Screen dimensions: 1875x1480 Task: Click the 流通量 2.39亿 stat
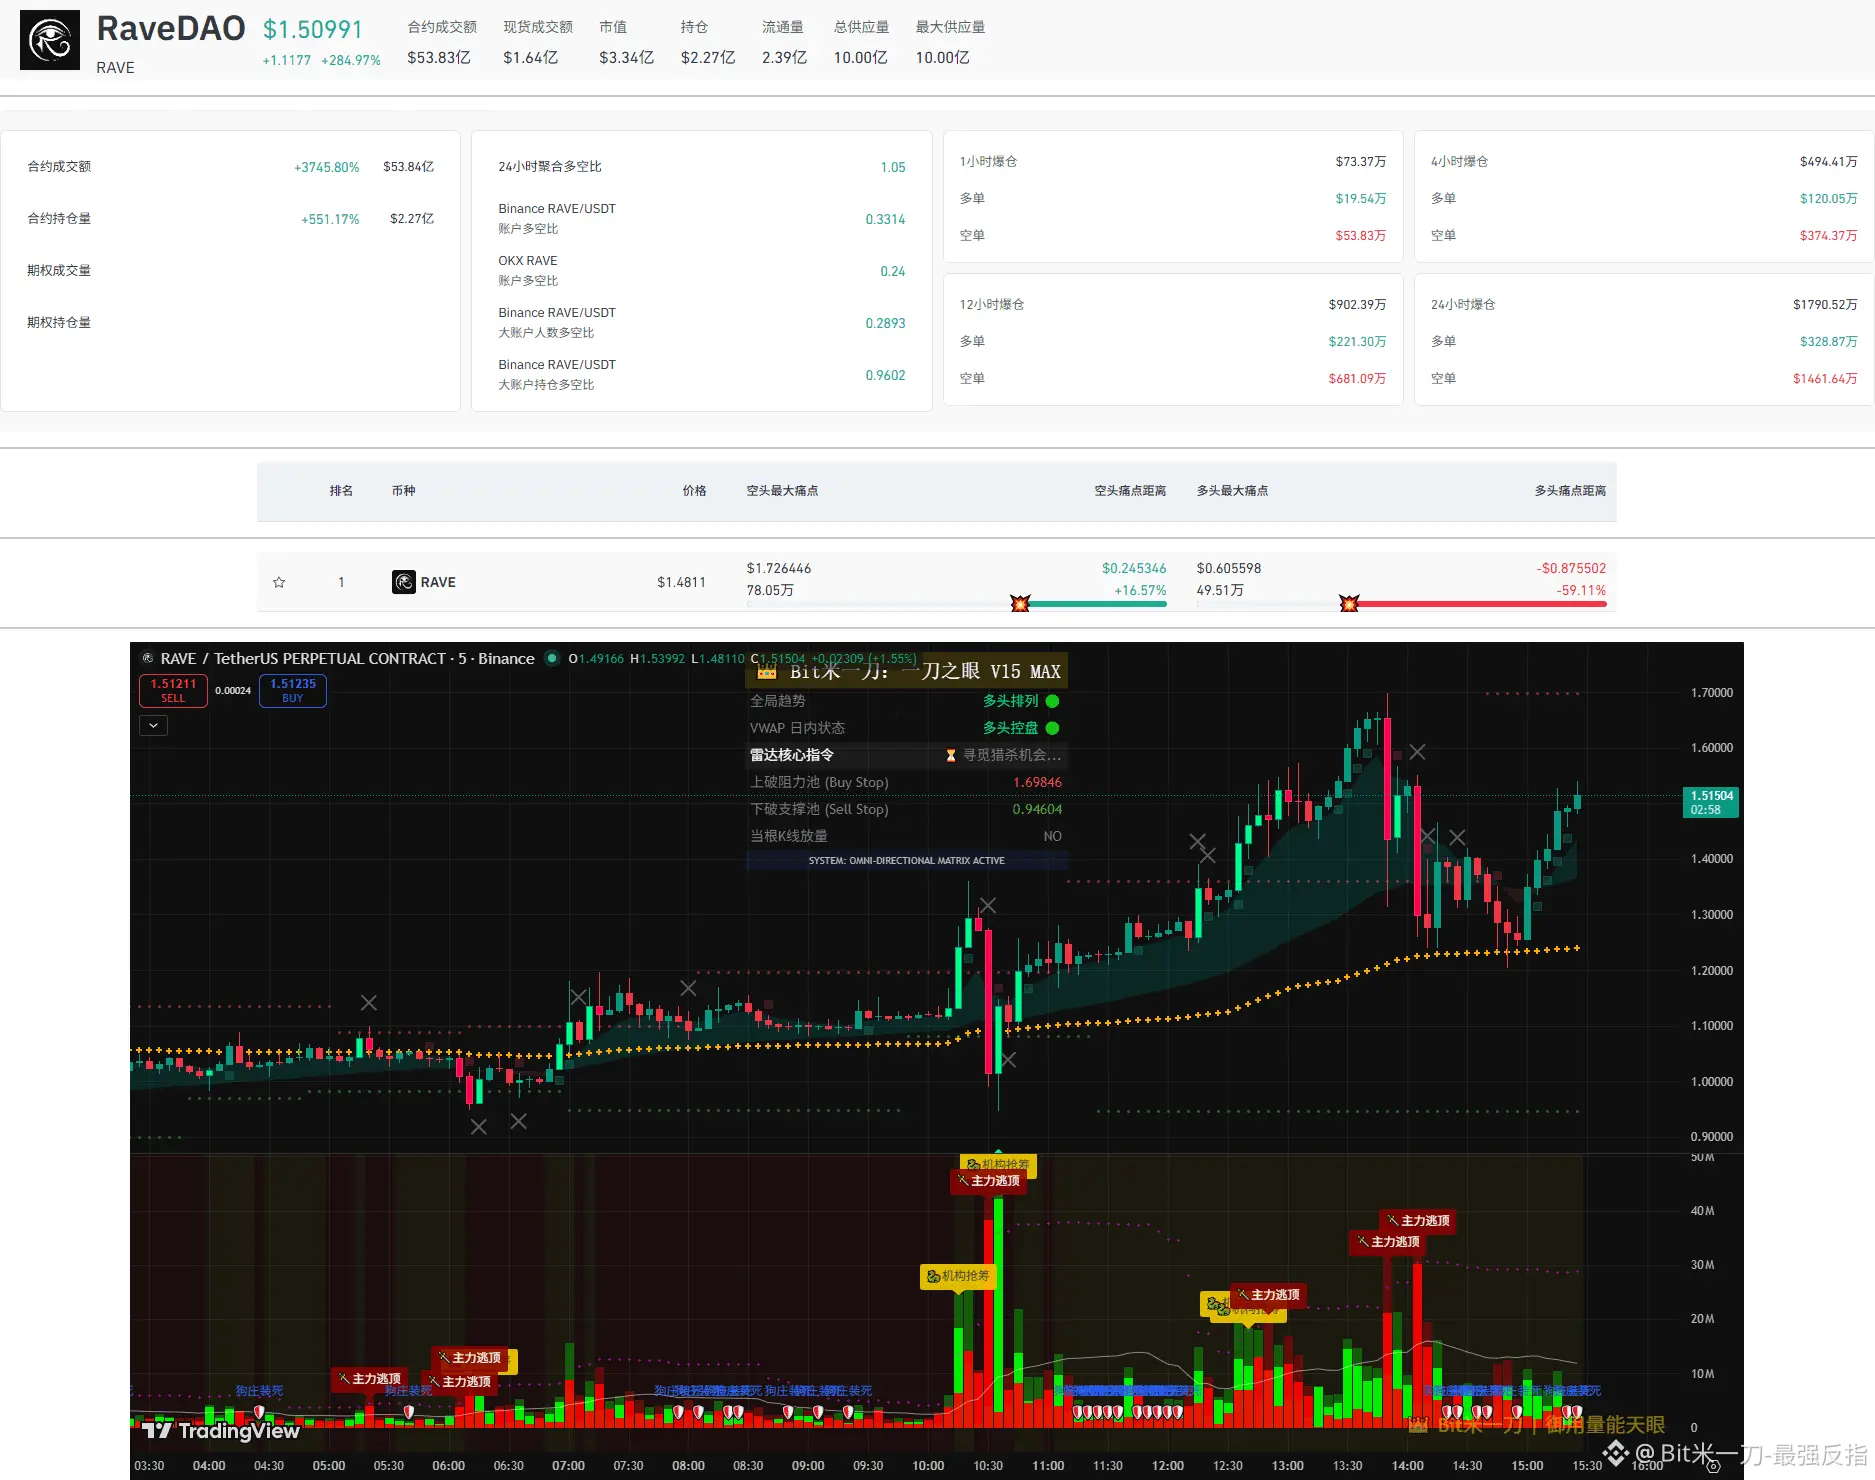[784, 42]
